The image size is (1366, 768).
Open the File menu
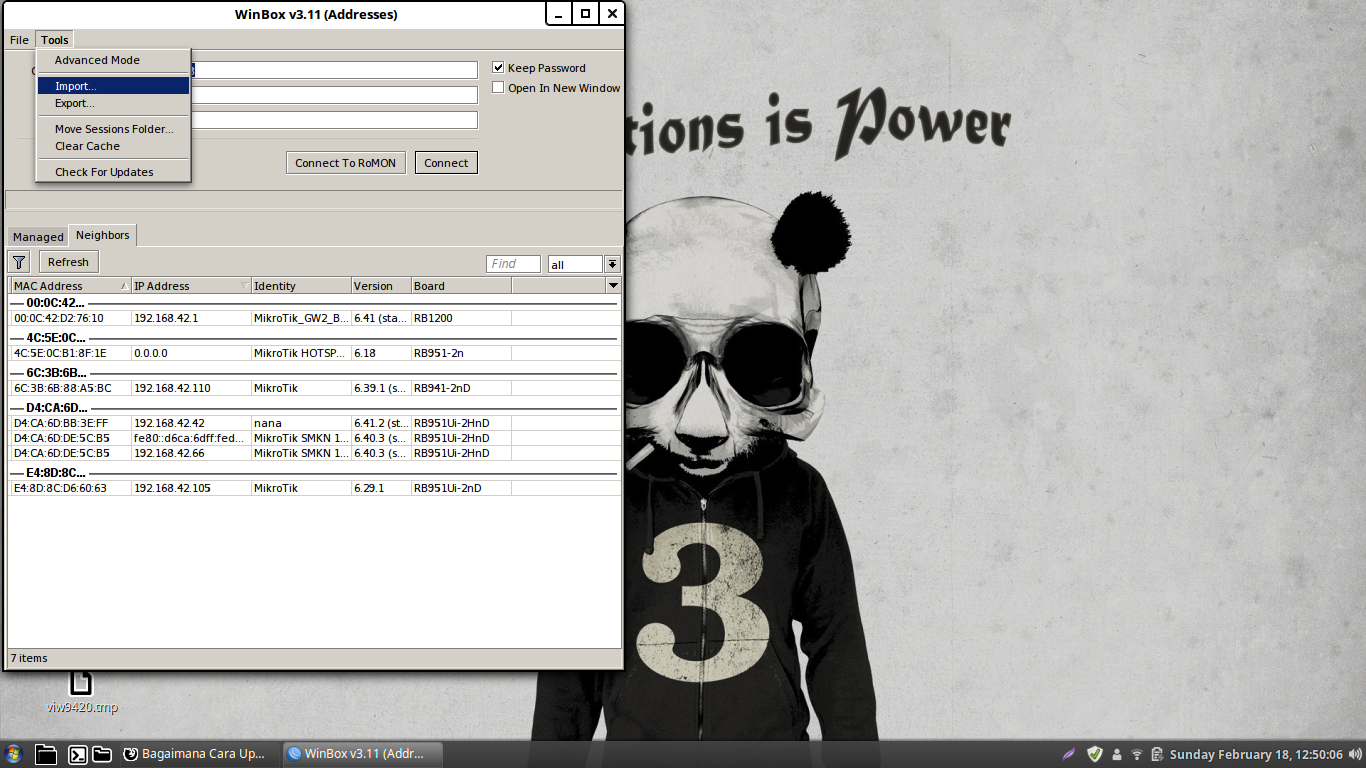[x=19, y=40]
